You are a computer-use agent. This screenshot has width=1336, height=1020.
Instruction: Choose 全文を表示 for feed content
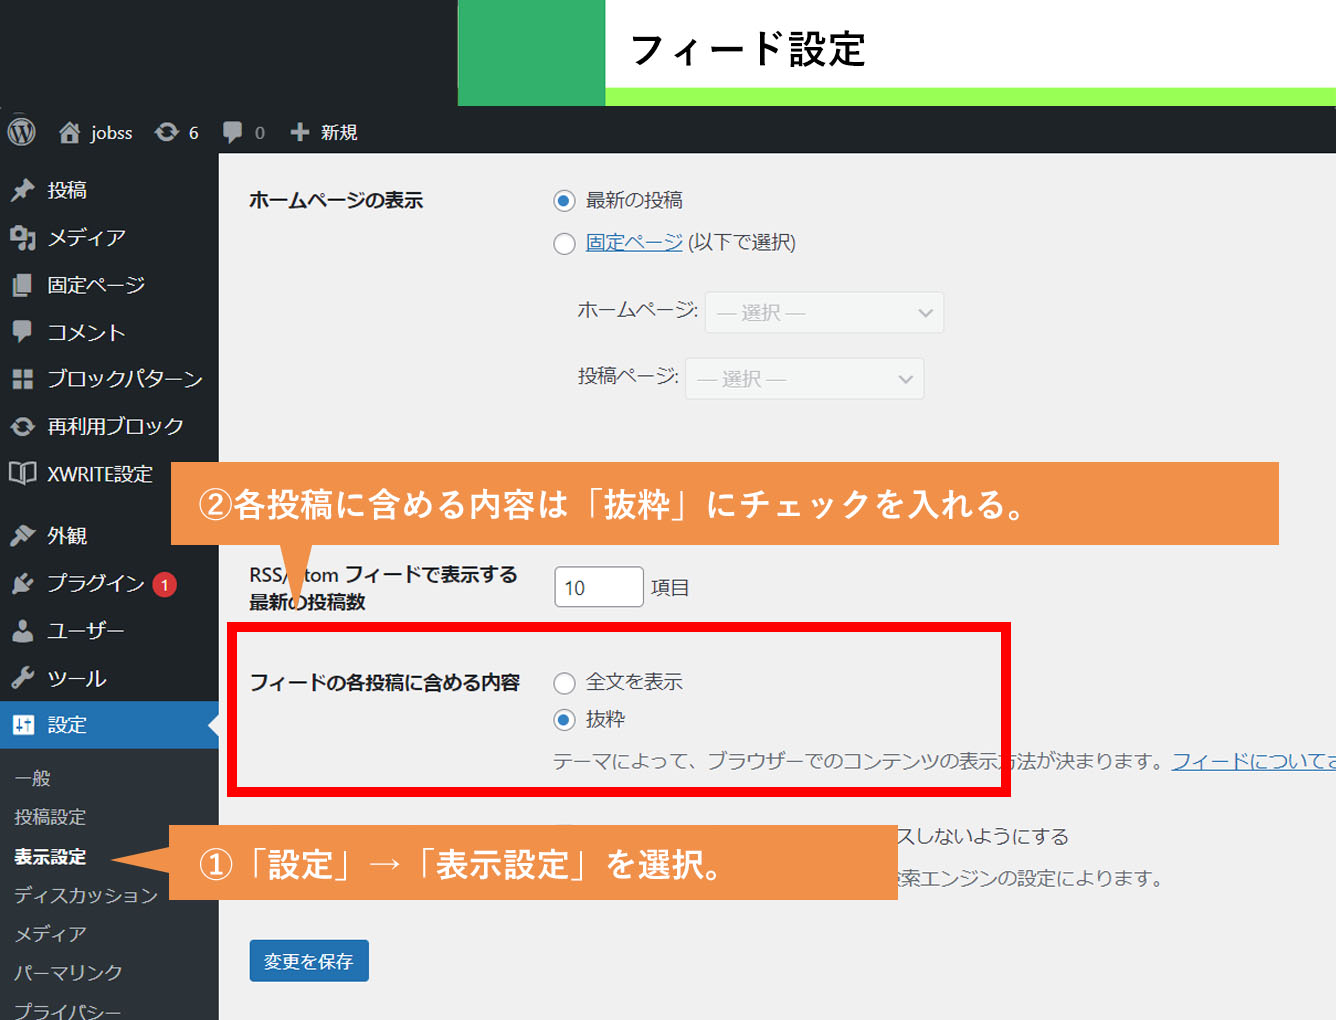[564, 683]
